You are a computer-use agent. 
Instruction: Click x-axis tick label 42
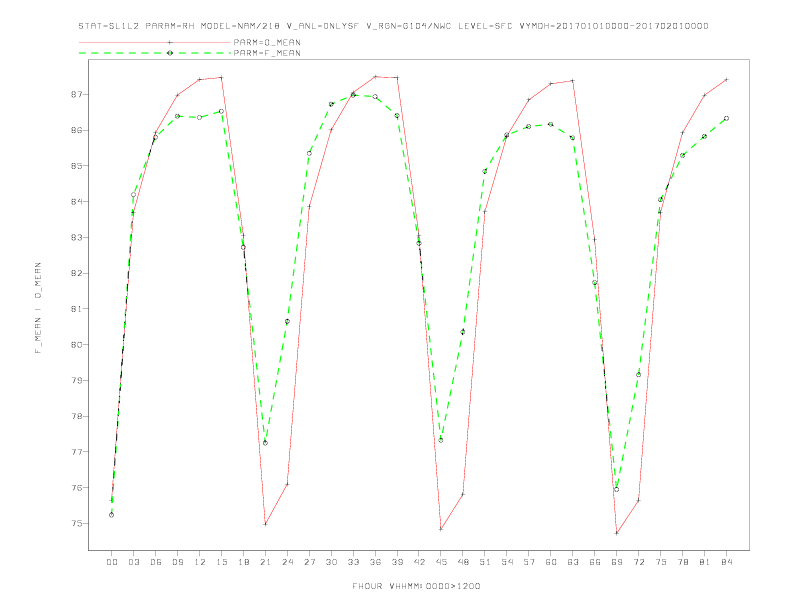click(x=419, y=562)
